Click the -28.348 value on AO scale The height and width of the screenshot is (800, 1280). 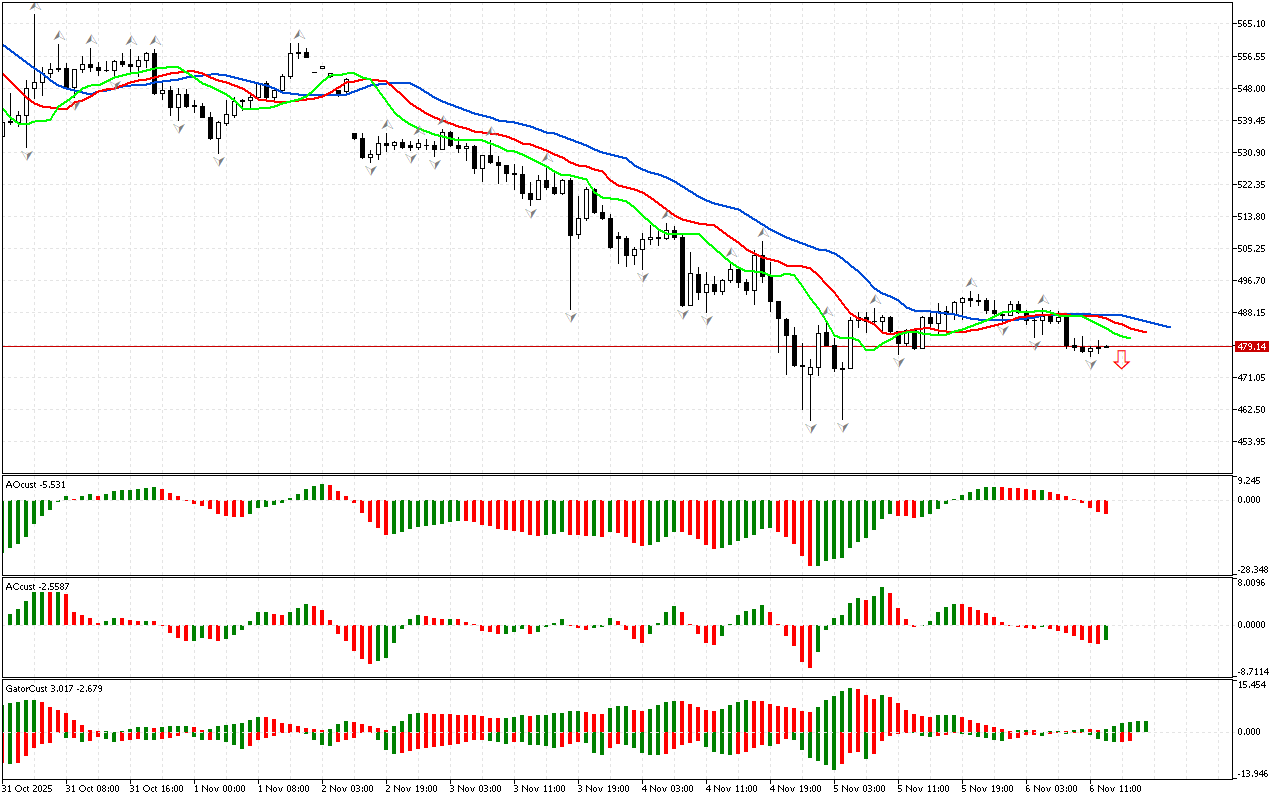click(x=1251, y=569)
